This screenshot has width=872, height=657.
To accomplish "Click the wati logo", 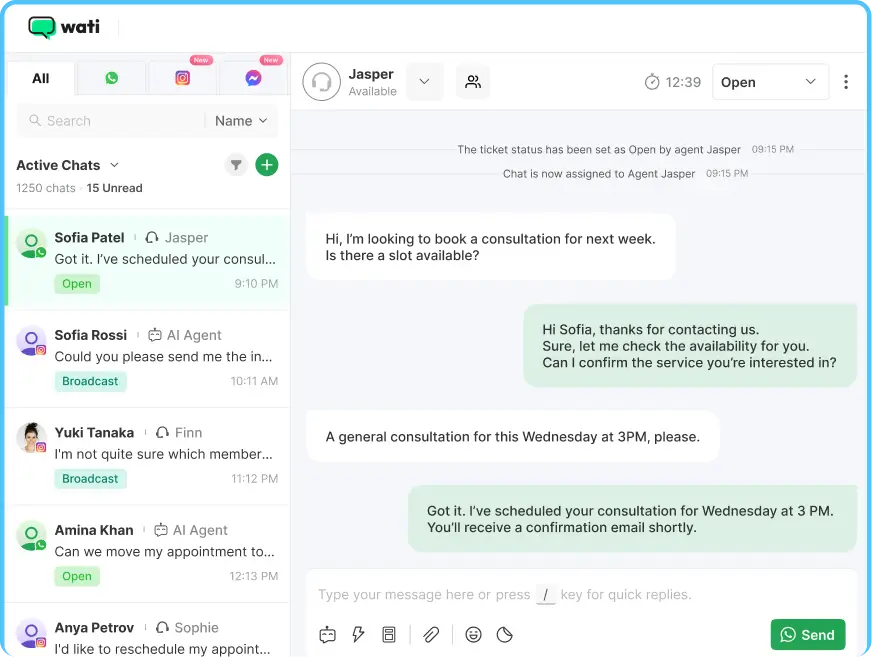I will click(x=64, y=27).
